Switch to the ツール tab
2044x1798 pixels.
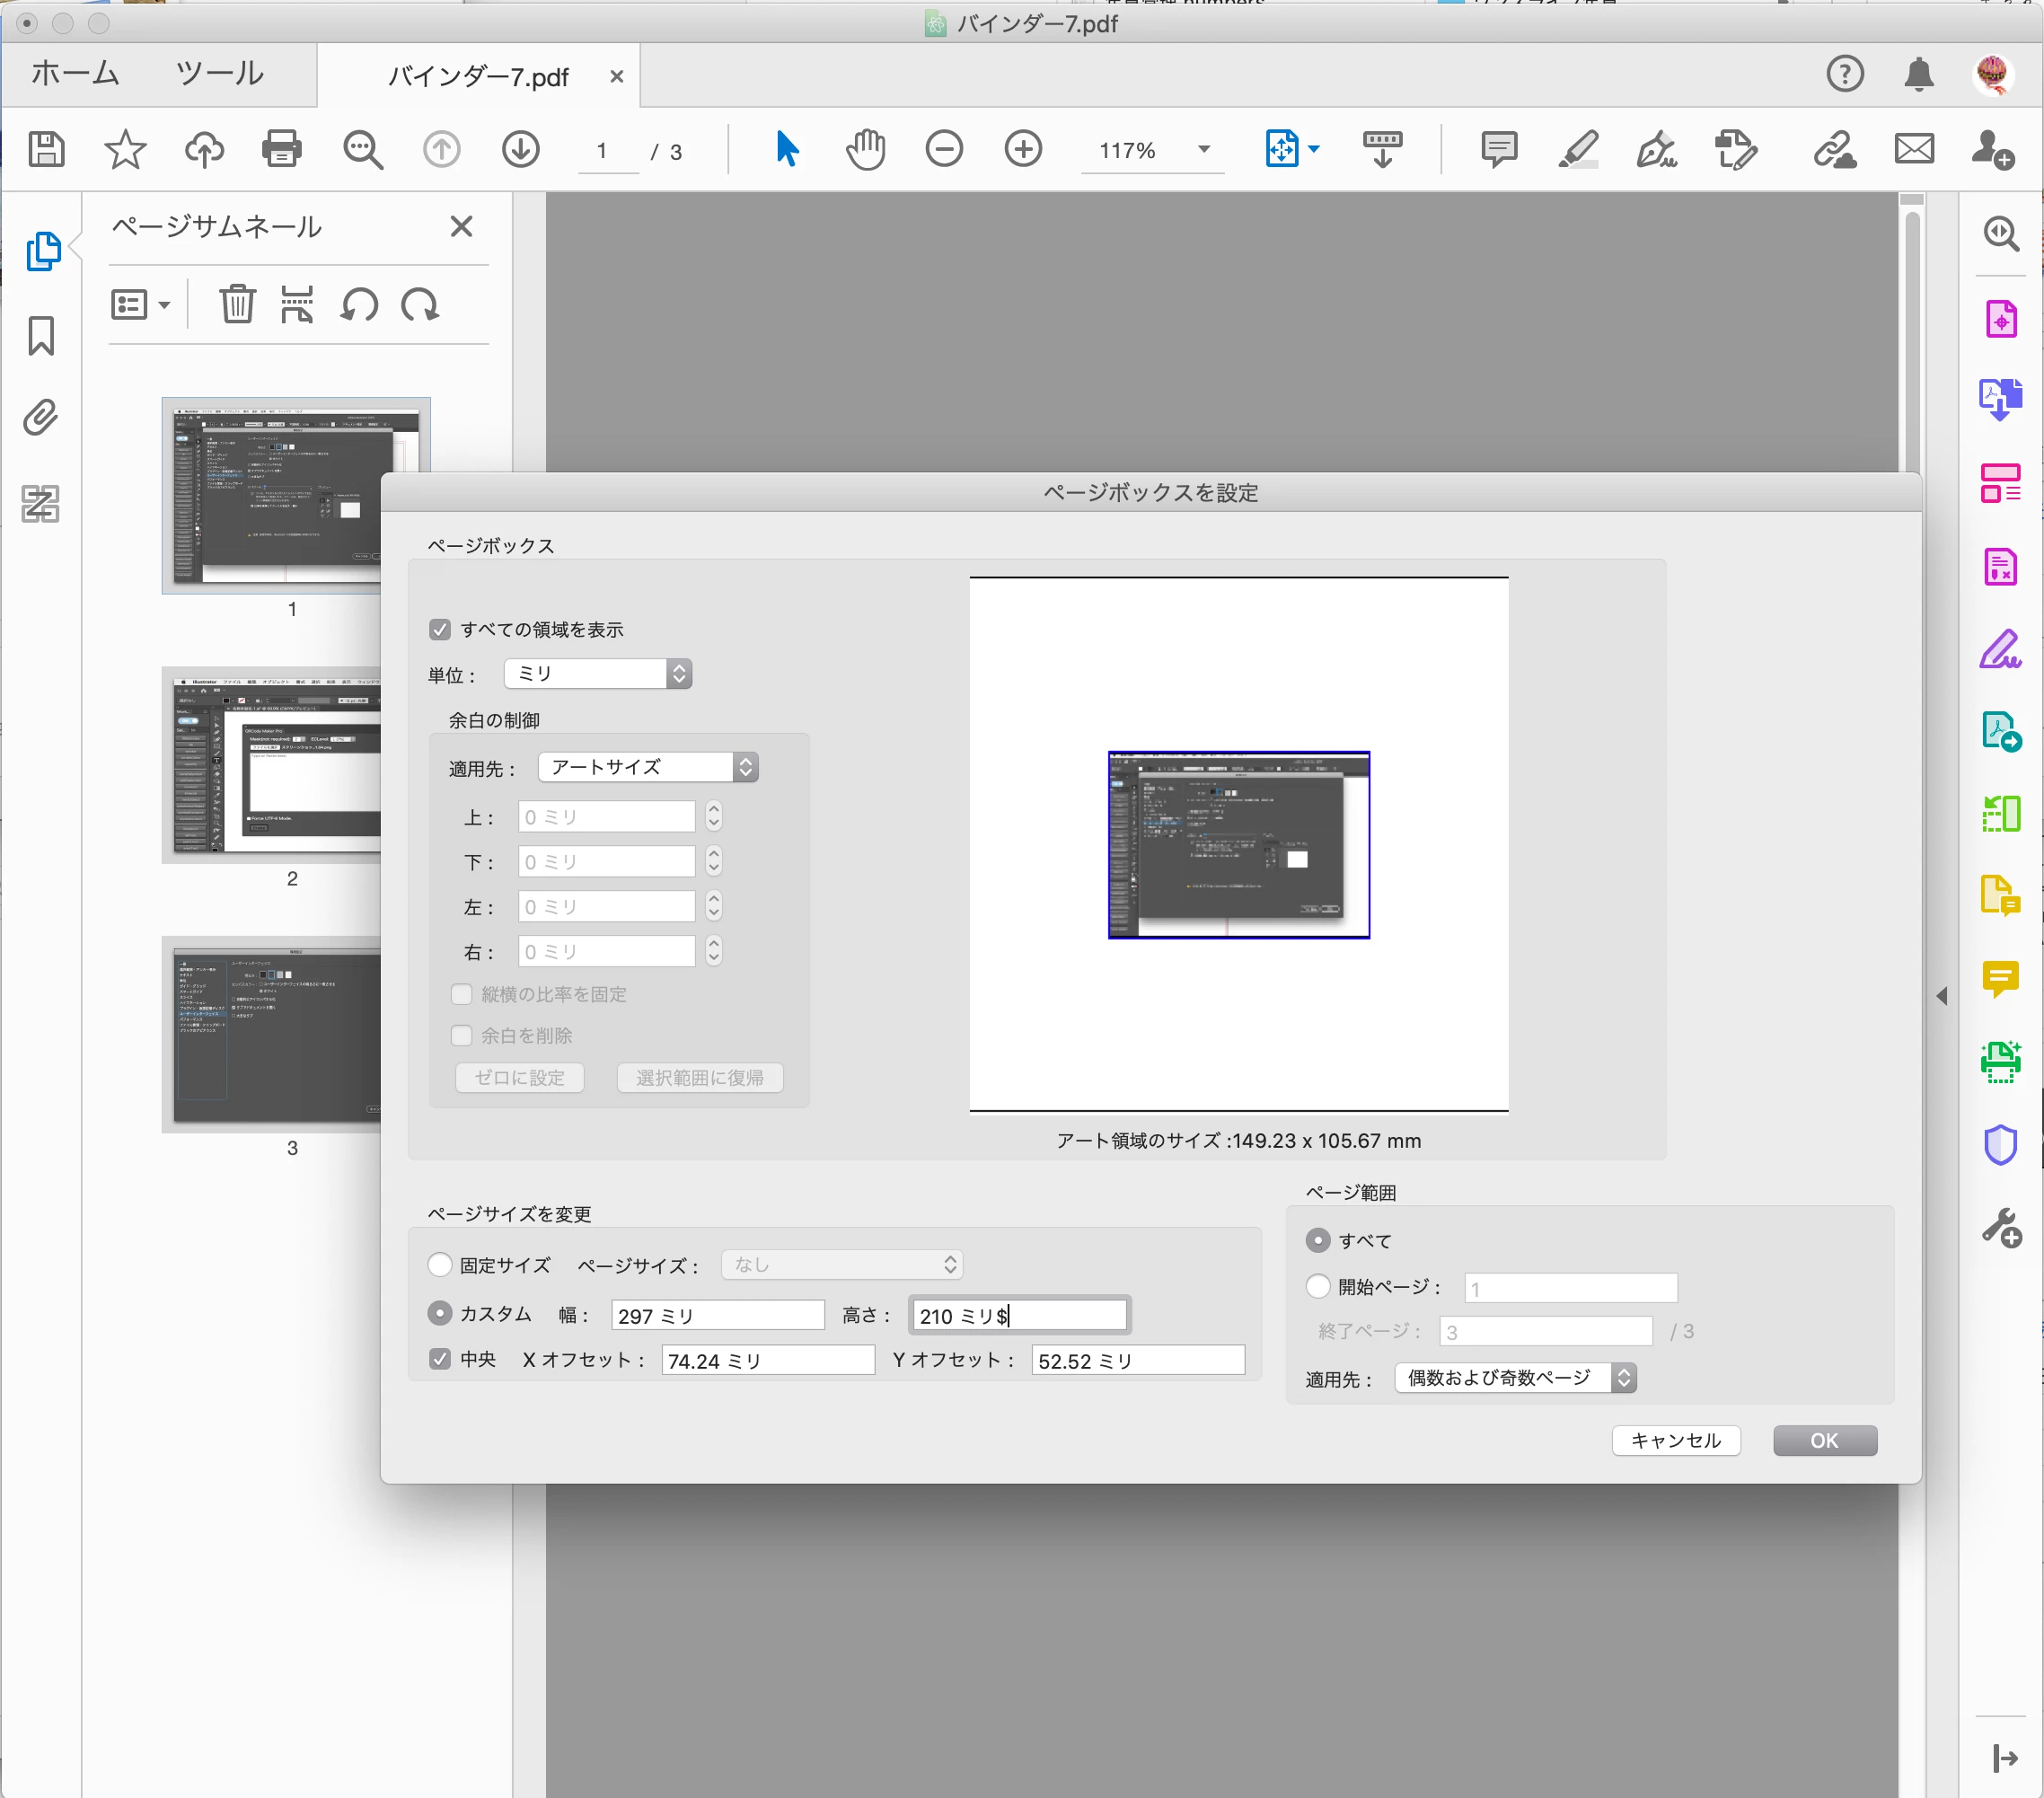(x=219, y=74)
